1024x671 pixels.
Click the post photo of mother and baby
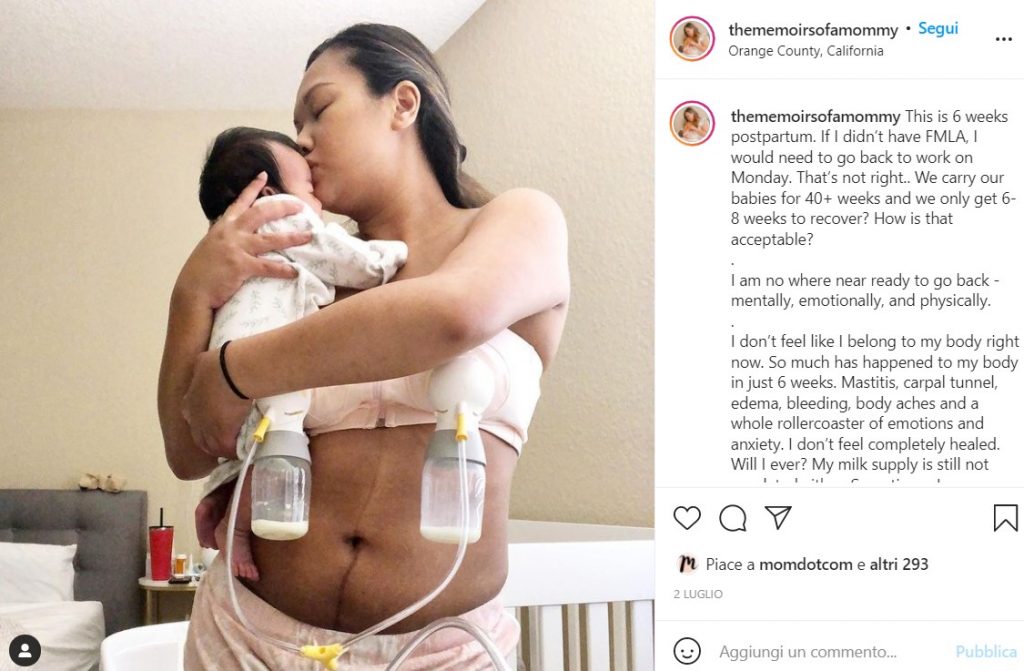click(327, 335)
